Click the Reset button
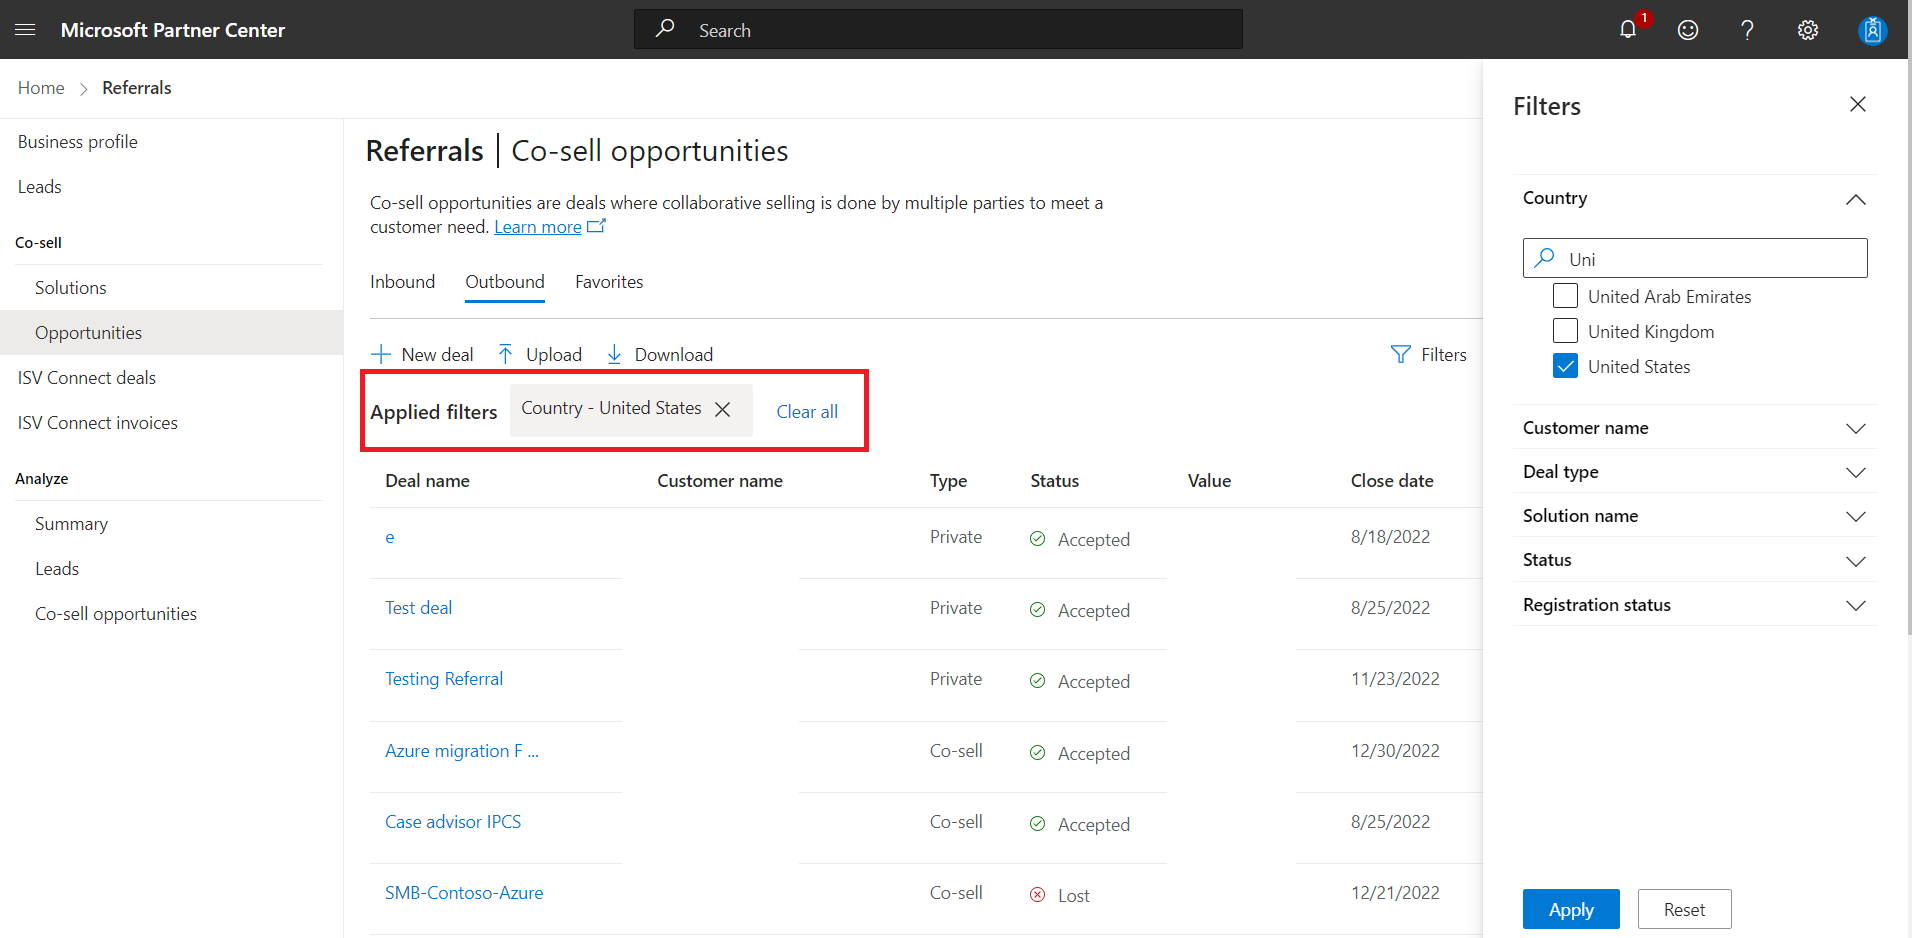 pos(1684,909)
